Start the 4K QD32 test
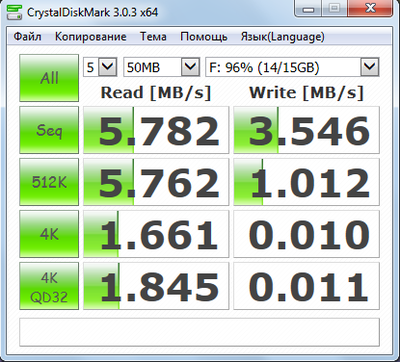The height and width of the screenshot is (362, 400). [x=49, y=286]
